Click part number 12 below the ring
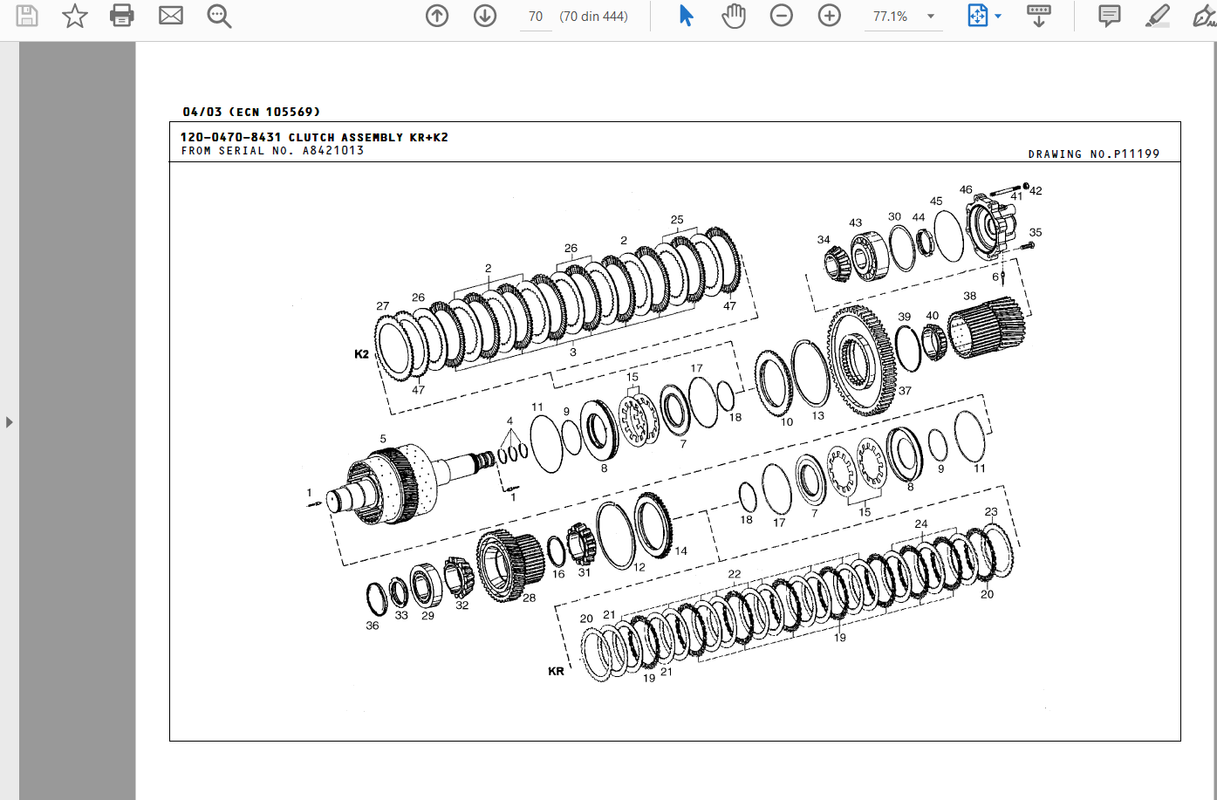Screen dimensions: 1217x800 (x=639, y=567)
